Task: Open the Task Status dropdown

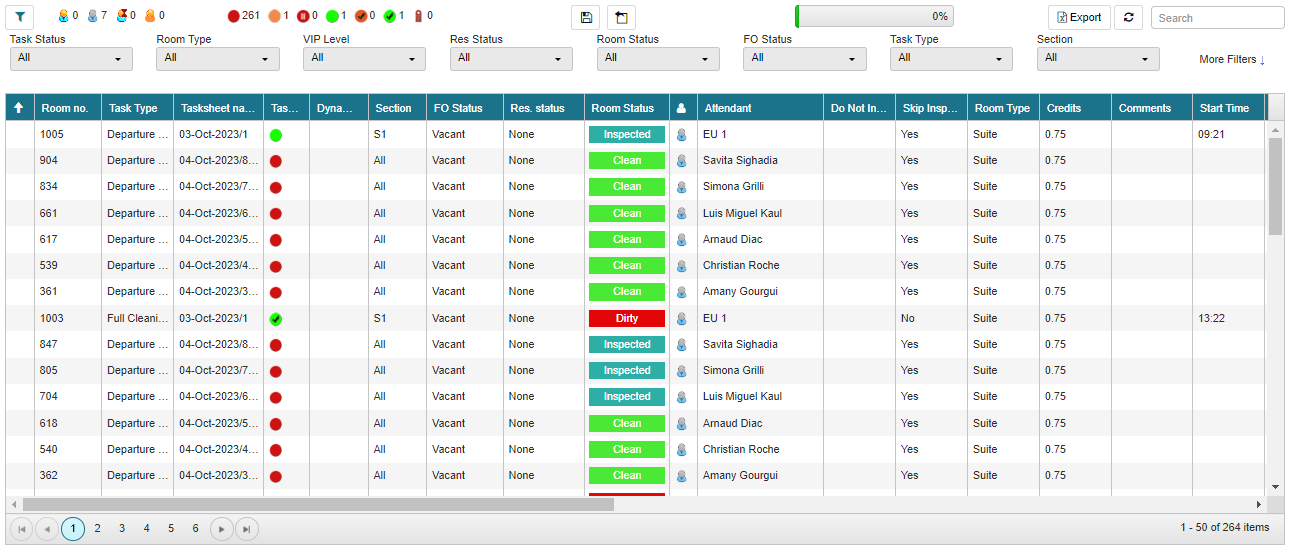Action: point(71,59)
